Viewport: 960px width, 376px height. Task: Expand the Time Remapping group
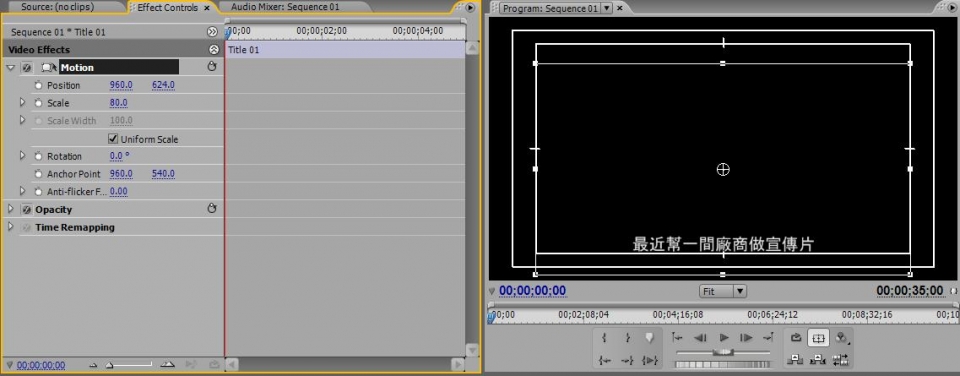click(10, 227)
